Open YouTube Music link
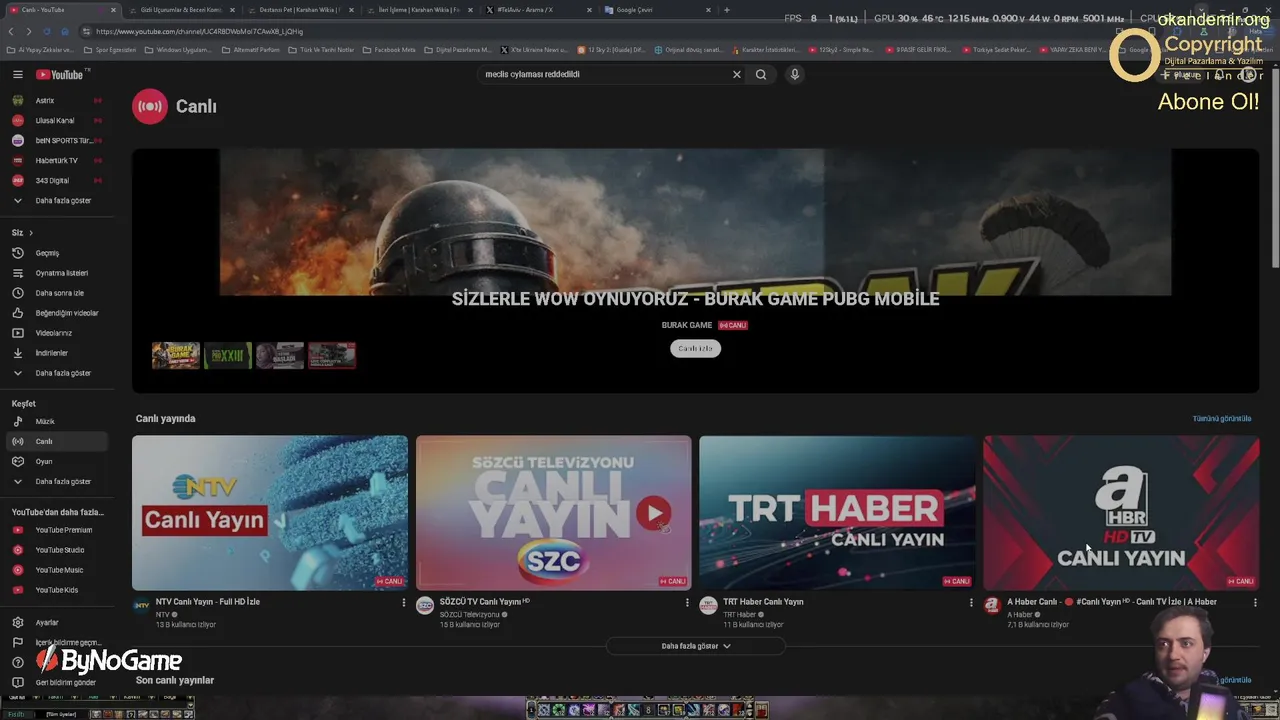This screenshot has width=1280, height=720. click(57, 570)
